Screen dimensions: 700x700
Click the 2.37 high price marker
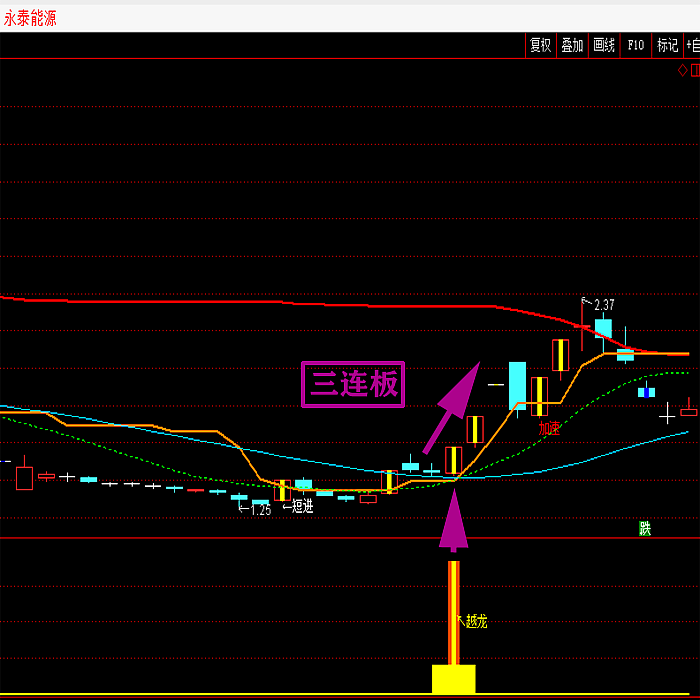[x=604, y=305]
